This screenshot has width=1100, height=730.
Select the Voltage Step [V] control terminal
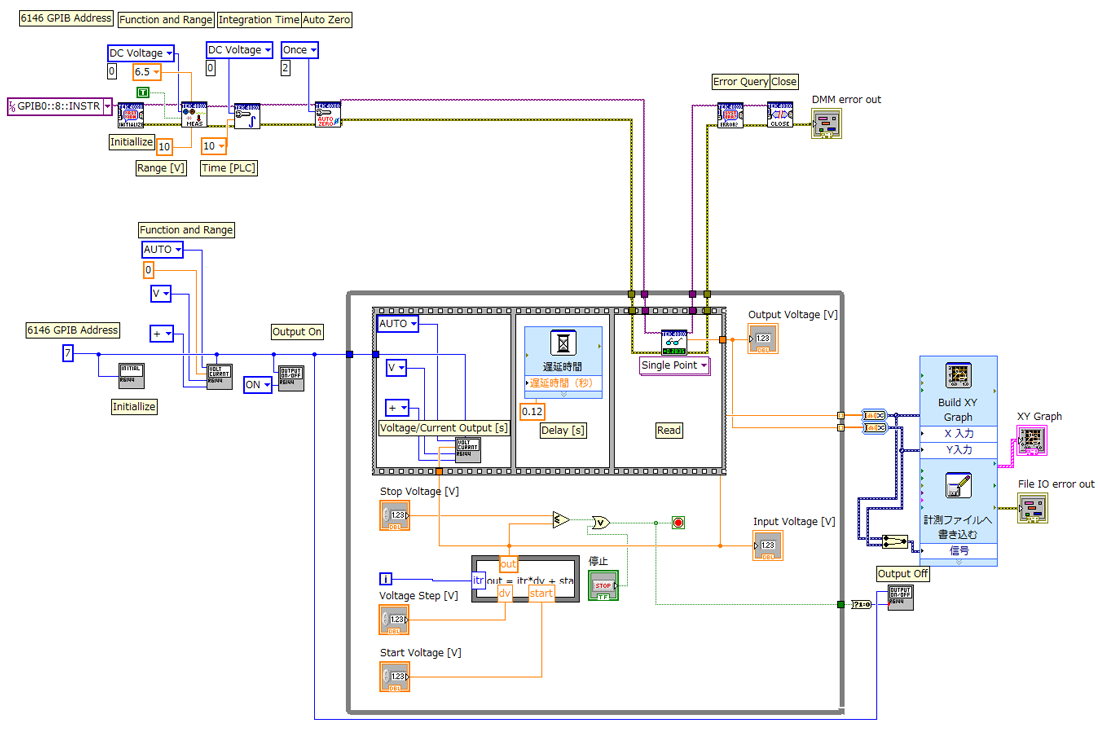[394, 620]
